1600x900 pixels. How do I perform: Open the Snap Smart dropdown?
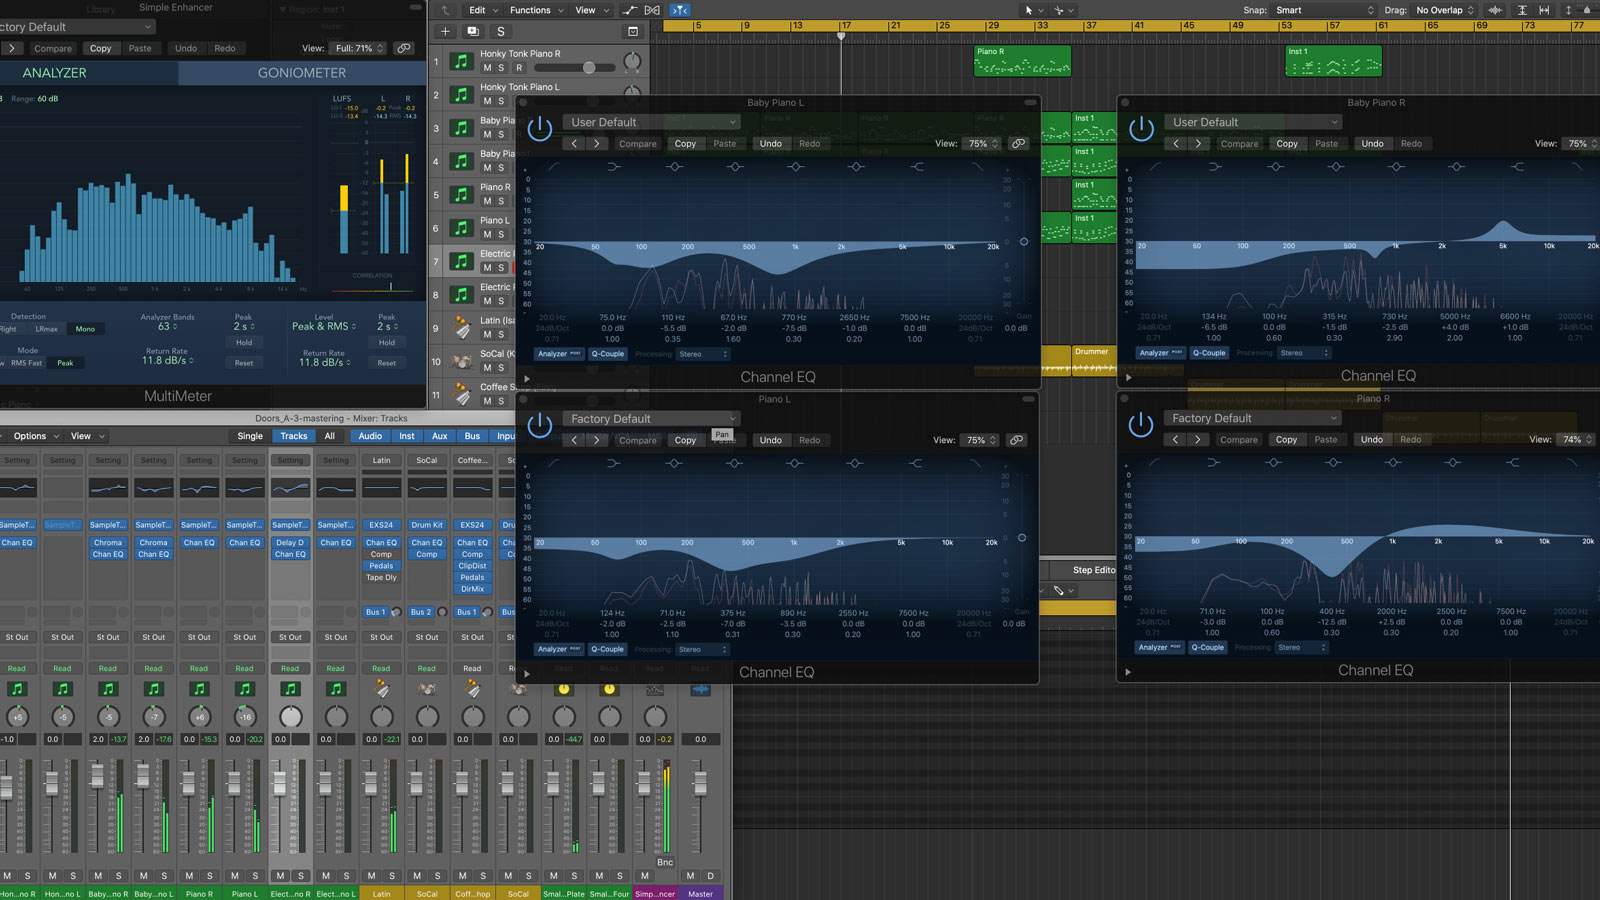[x=1324, y=10]
